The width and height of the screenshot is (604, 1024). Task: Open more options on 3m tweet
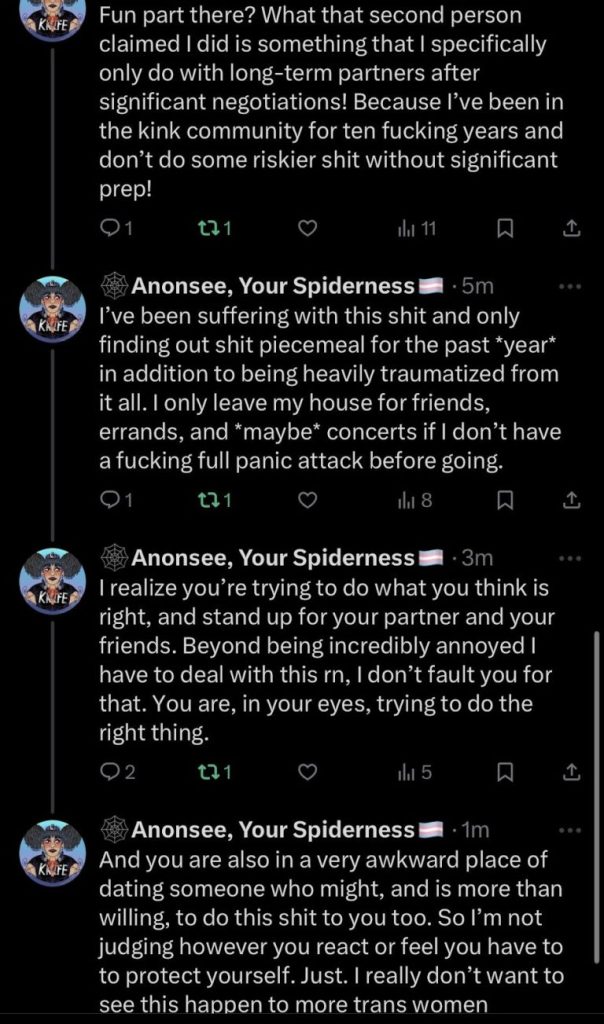pos(569,558)
